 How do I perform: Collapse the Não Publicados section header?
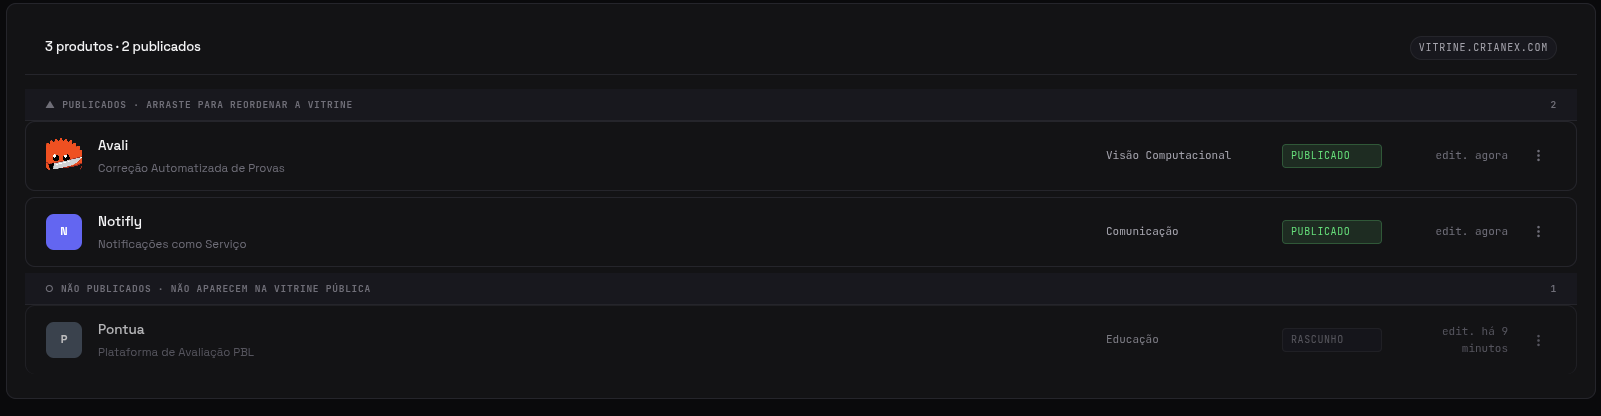coord(800,289)
